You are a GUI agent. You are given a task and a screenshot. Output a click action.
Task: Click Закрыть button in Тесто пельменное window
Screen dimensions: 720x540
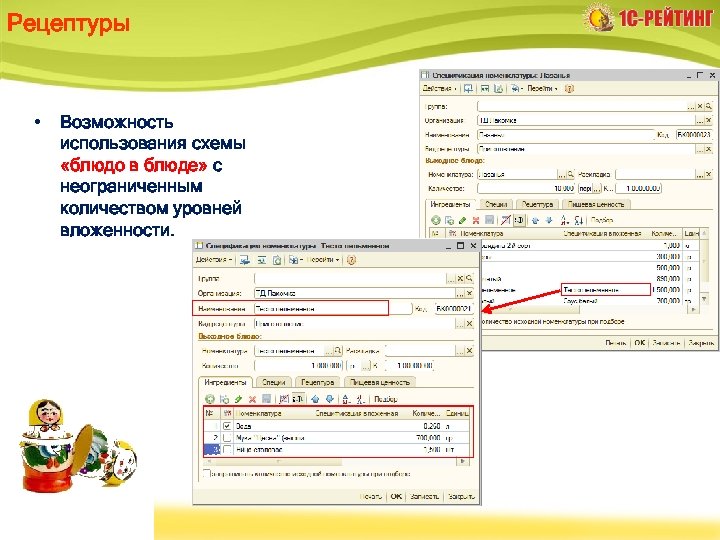click(x=461, y=496)
